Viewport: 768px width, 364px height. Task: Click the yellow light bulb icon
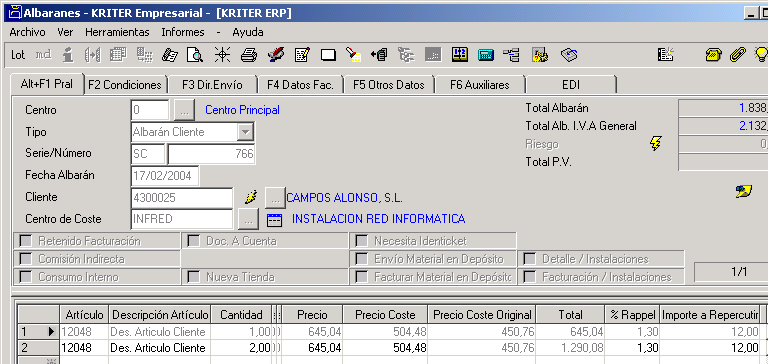(x=761, y=55)
